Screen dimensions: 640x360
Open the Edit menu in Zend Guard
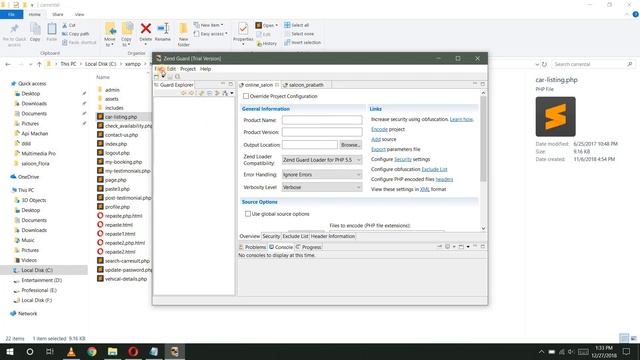171,69
